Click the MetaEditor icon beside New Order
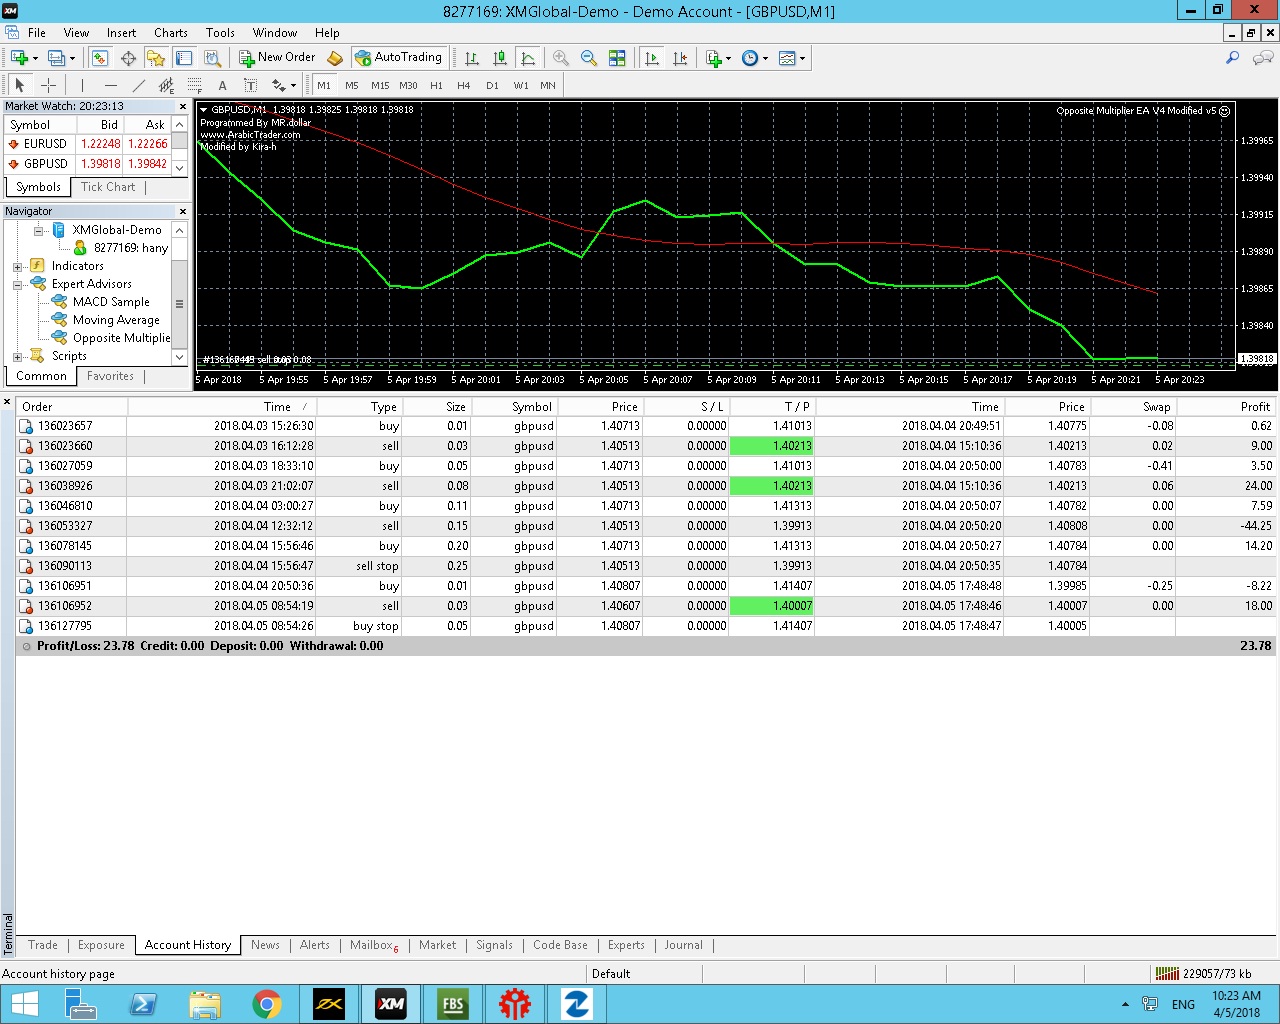This screenshot has width=1280, height=1024. [x=335, y=58]
